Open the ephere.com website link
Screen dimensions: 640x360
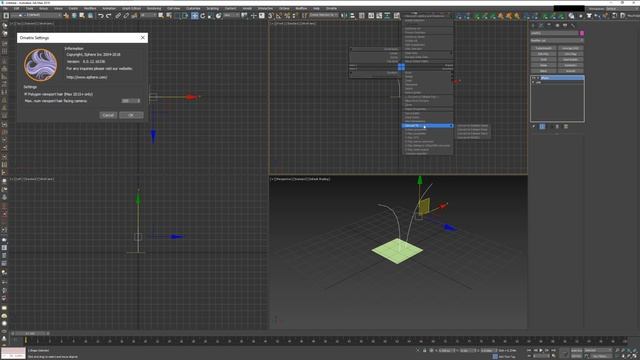(x=87, y=77)
